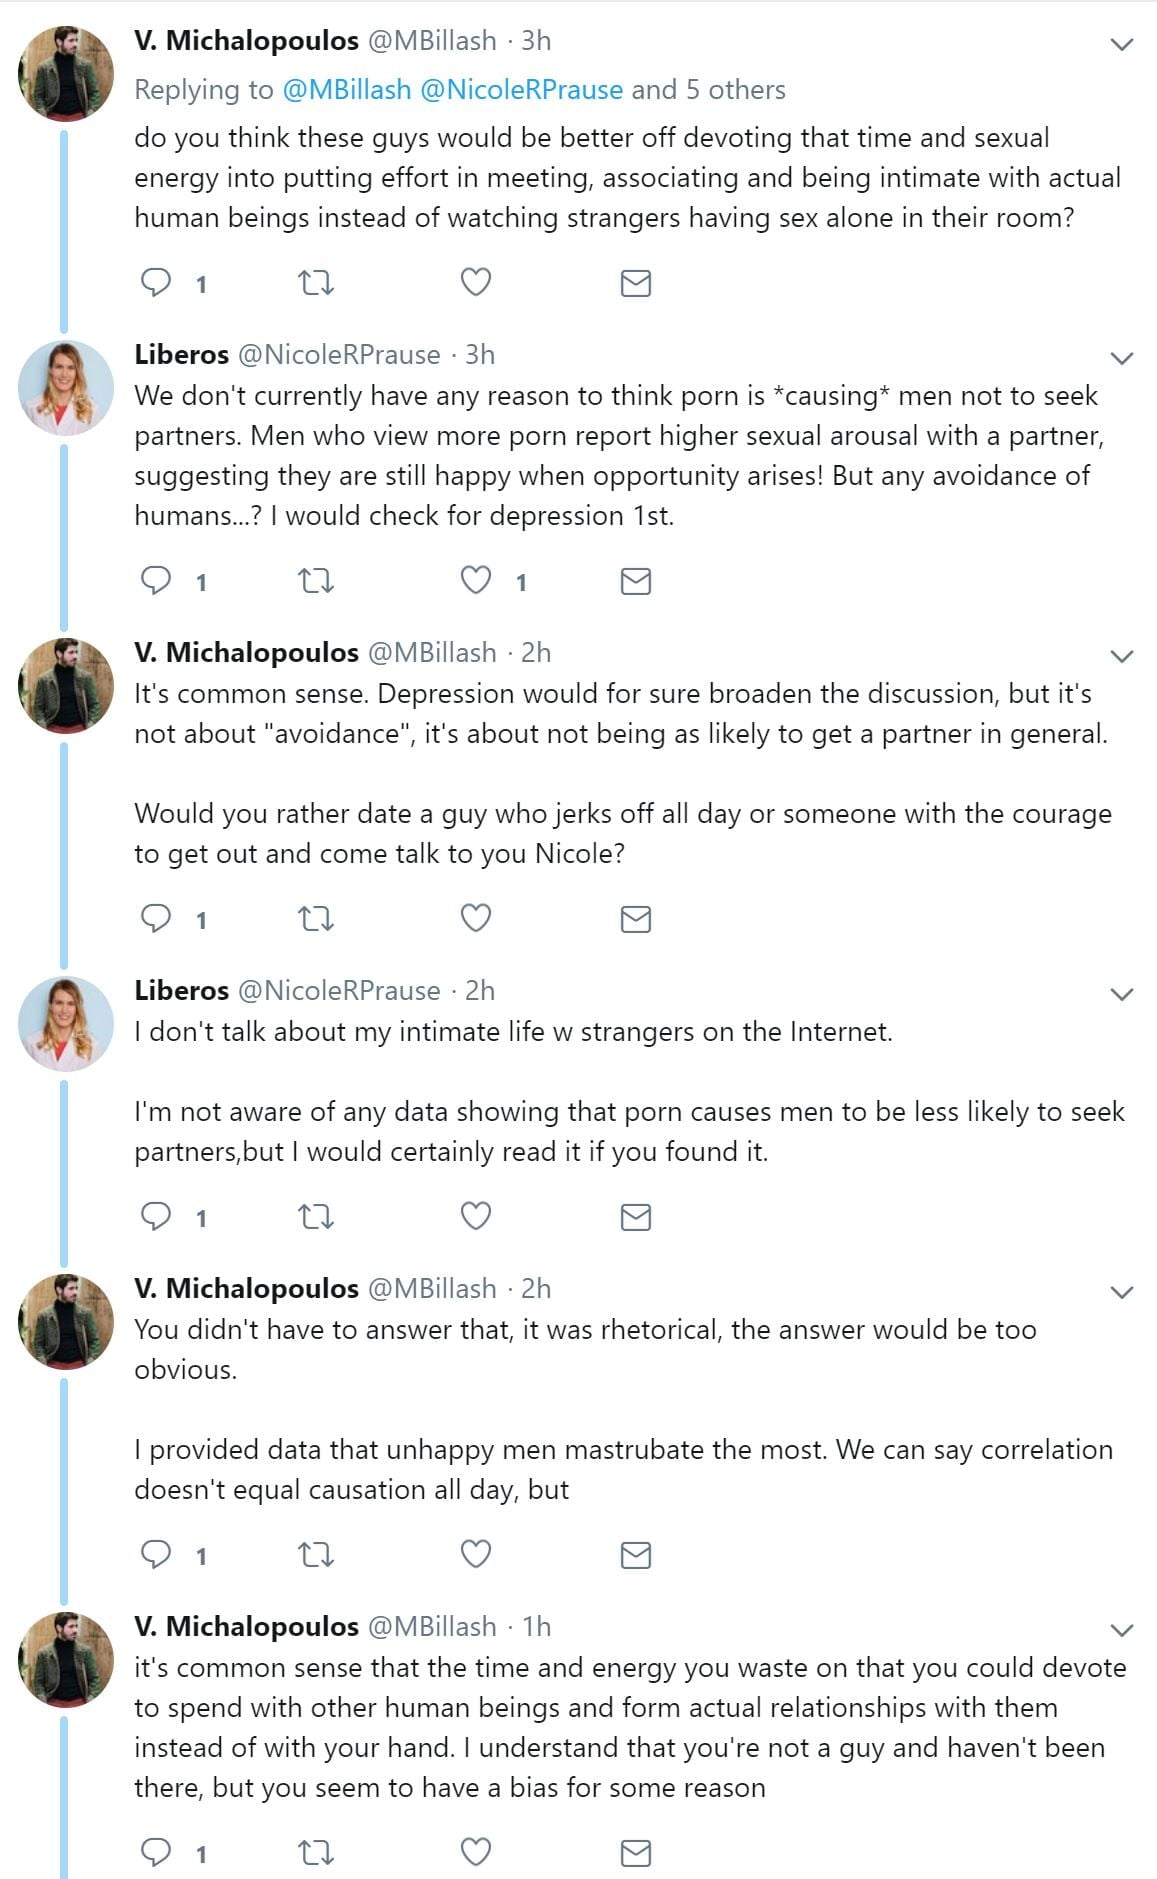Screen dimensions: 1157x1879
Task: Expand options menu for Liberos 3h tweet
Action: (x=1122, y=358)
